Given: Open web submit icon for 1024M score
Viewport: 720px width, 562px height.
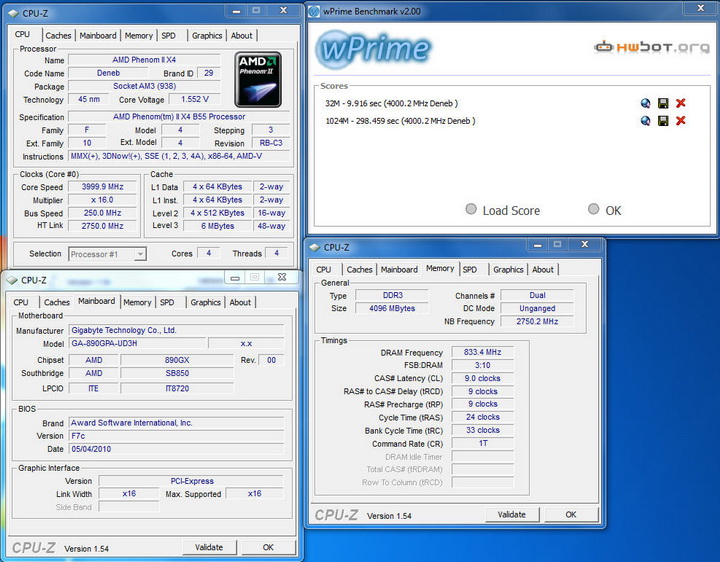Looking at the screenshot, I should [x=645, y=121].
